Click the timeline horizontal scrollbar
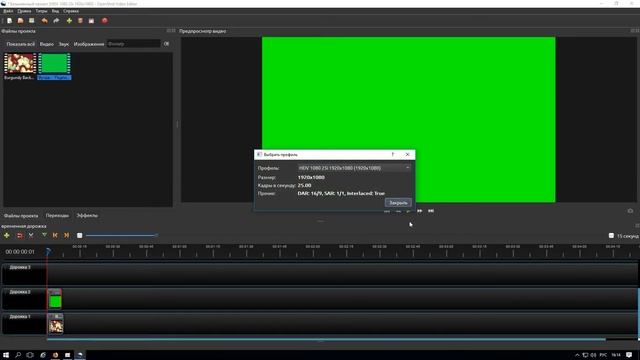 pyautogui.click(x=326, y=339)
